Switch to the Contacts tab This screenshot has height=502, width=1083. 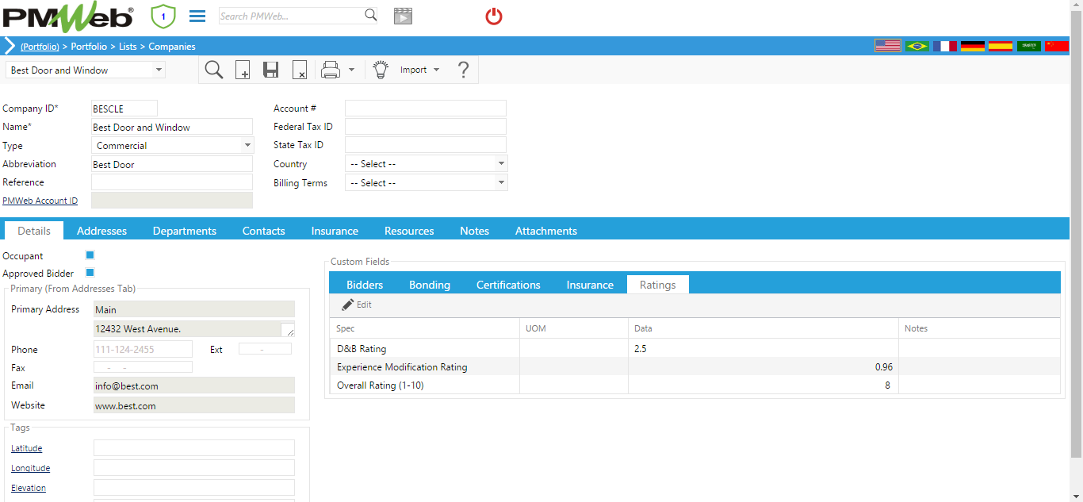[264, 231]
